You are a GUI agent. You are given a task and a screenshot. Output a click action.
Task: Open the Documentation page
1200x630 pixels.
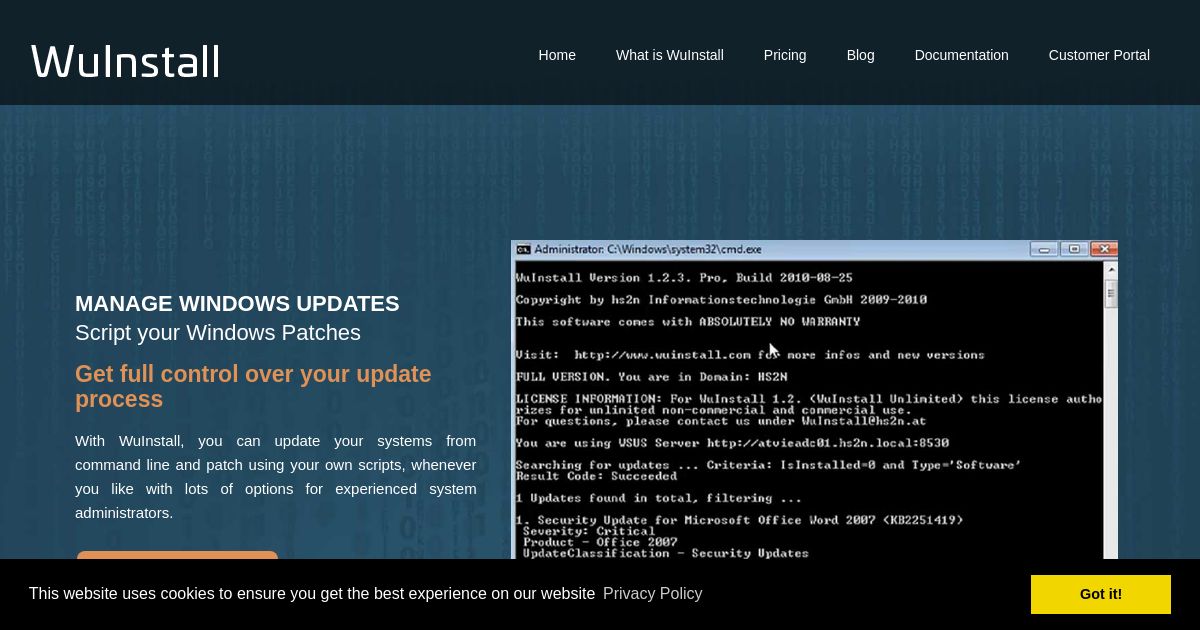coord(962,55)
